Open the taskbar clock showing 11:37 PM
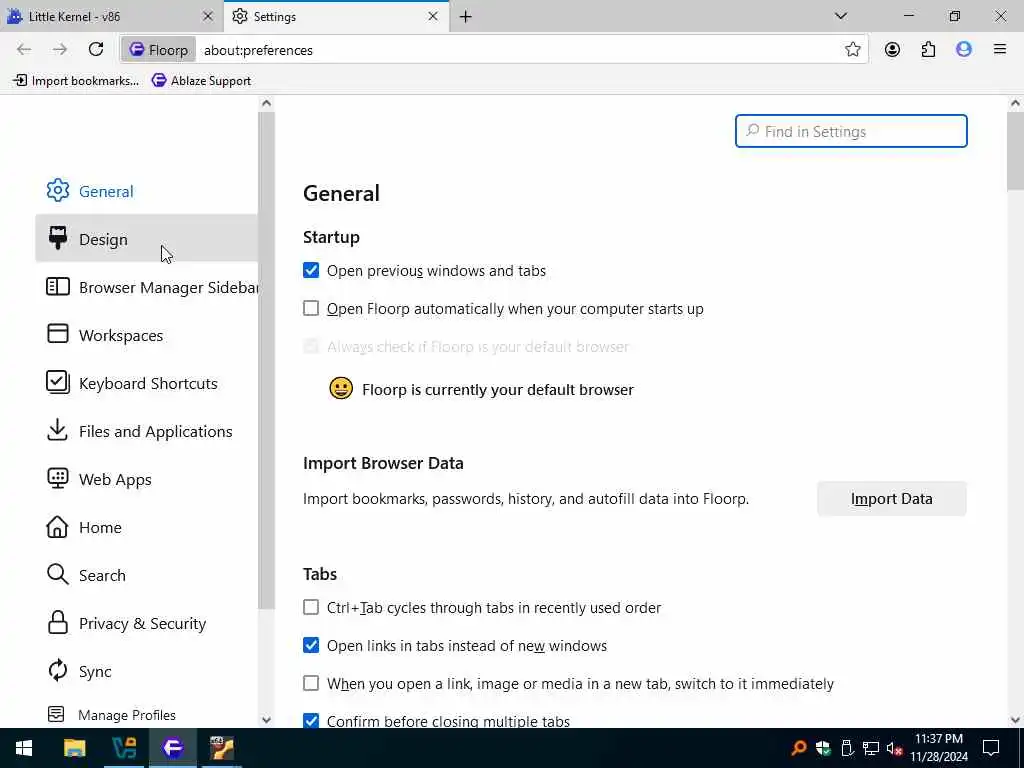This screenshot has height=768, width=1024. point(939,748)
